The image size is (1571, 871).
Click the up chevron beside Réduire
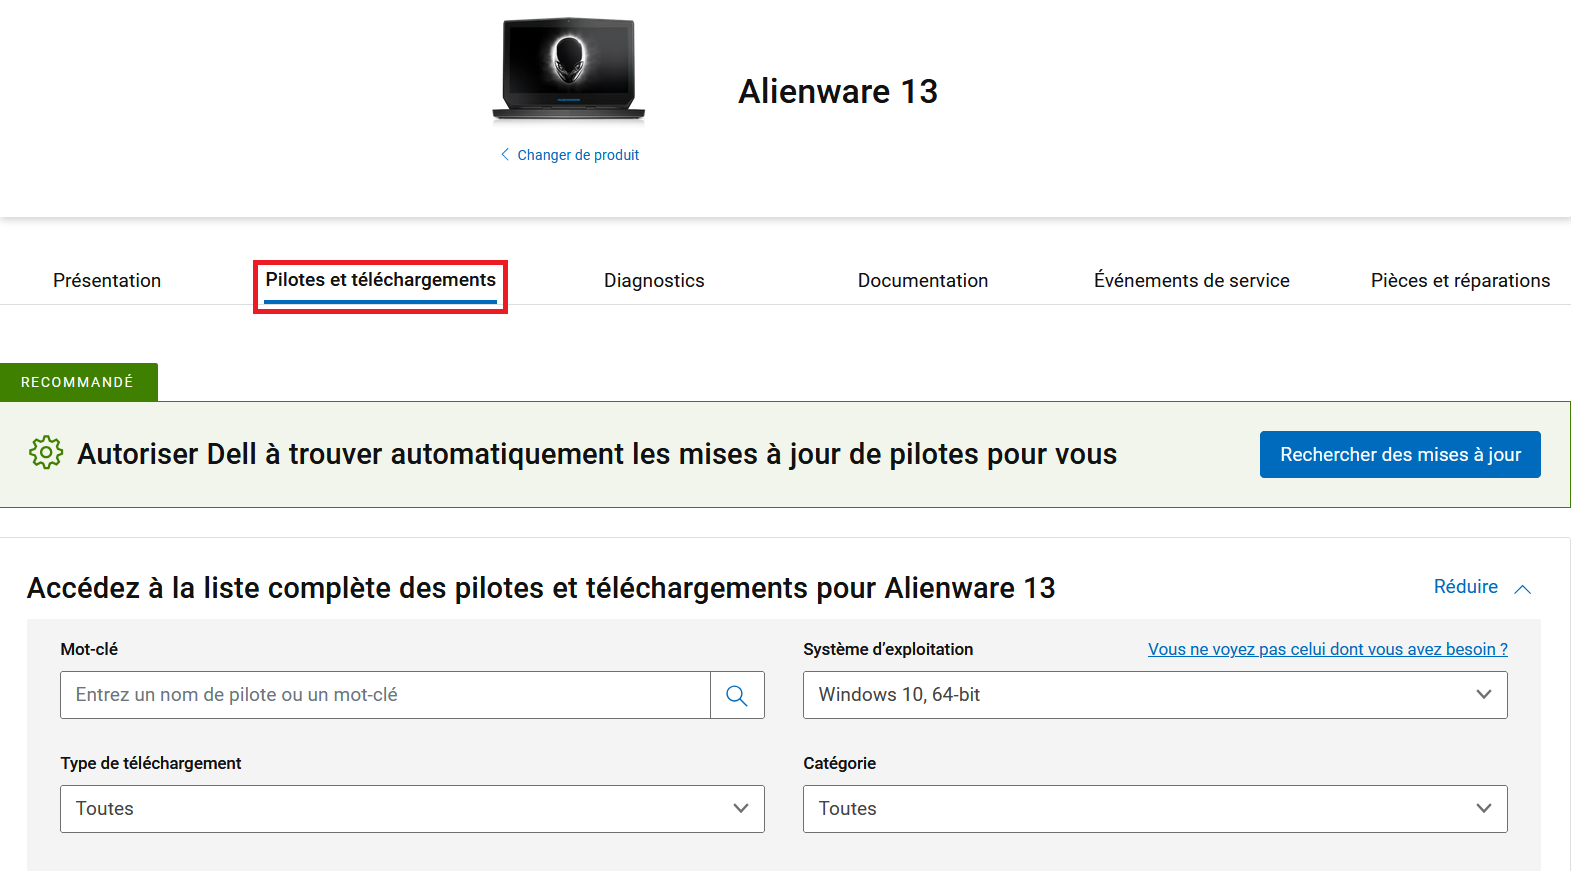tap(1522, 589)
